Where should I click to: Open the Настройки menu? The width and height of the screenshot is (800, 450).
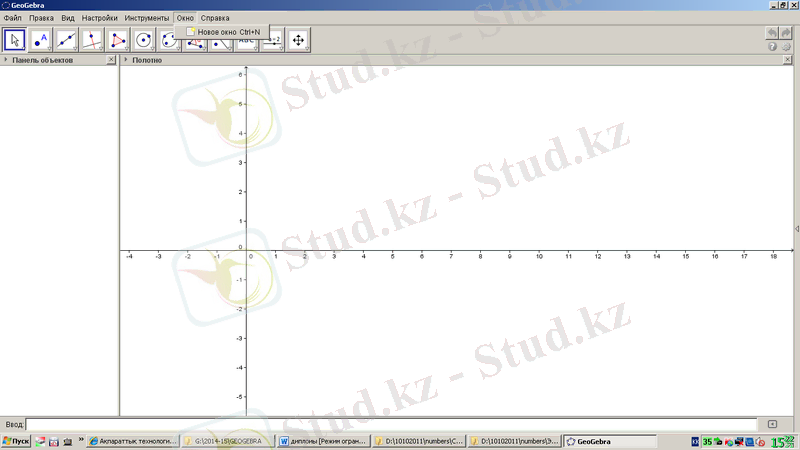pos(99,18)
